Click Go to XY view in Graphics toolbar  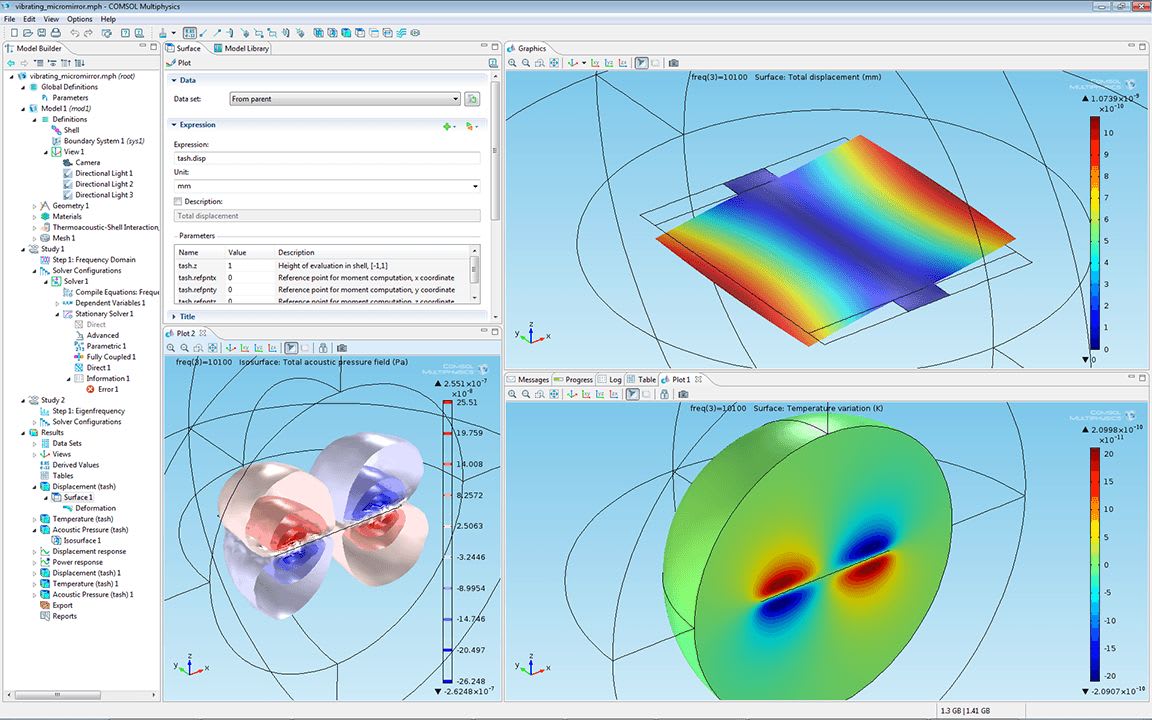(595, 63)
